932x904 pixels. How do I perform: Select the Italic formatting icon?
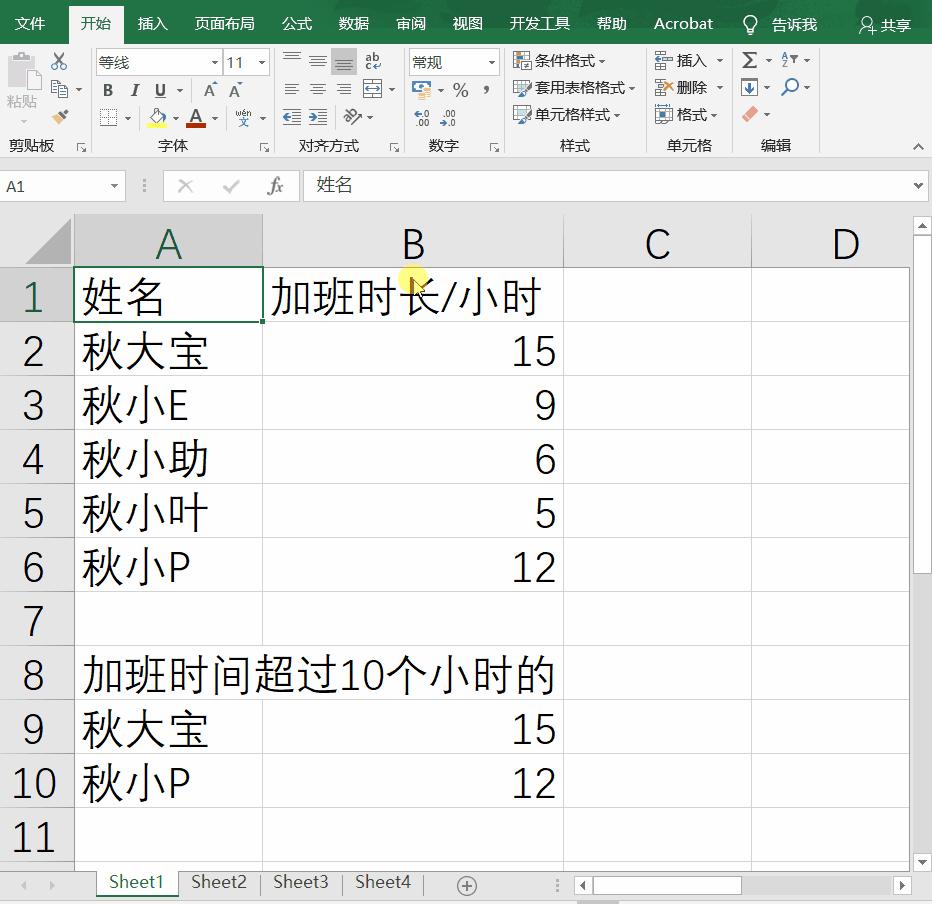[x=134, y=90]
